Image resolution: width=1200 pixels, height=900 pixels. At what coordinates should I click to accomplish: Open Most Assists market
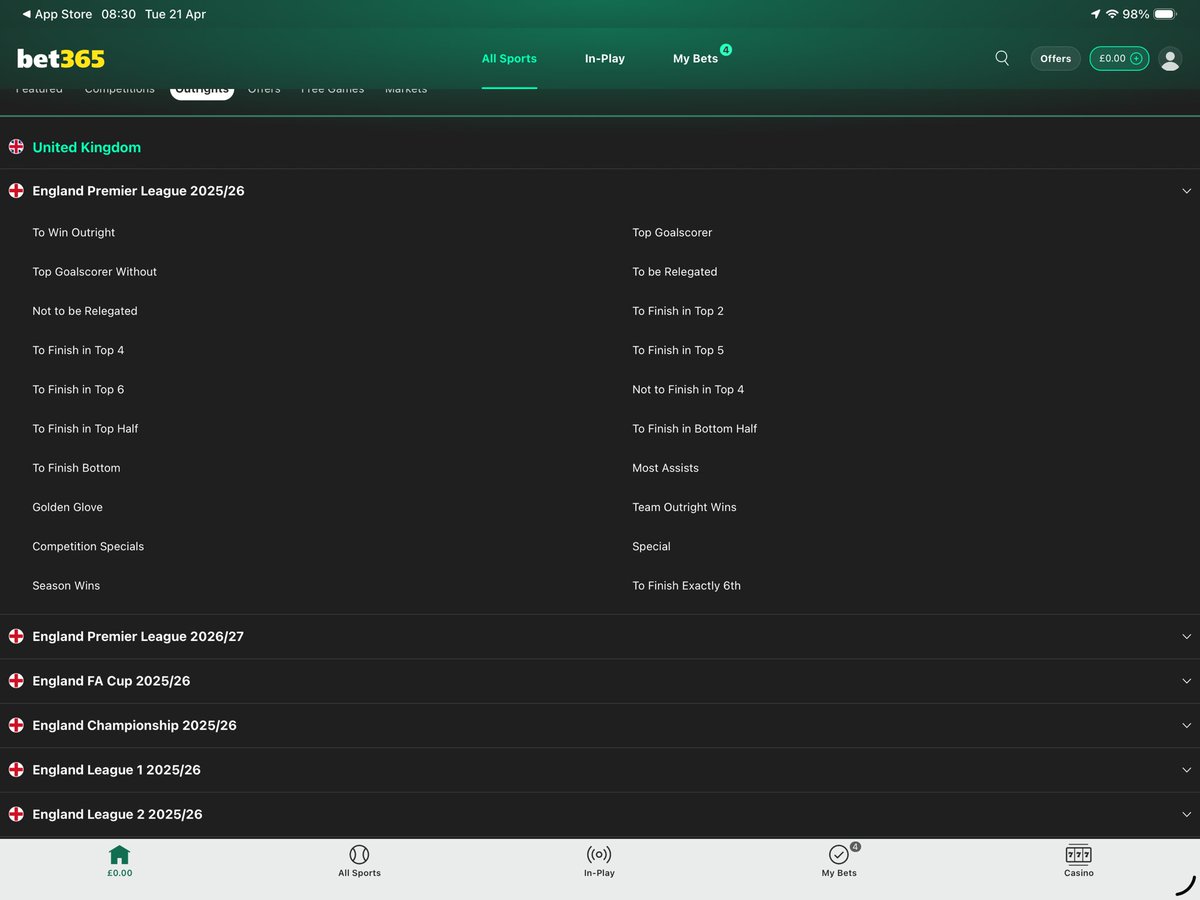point(665,468)
